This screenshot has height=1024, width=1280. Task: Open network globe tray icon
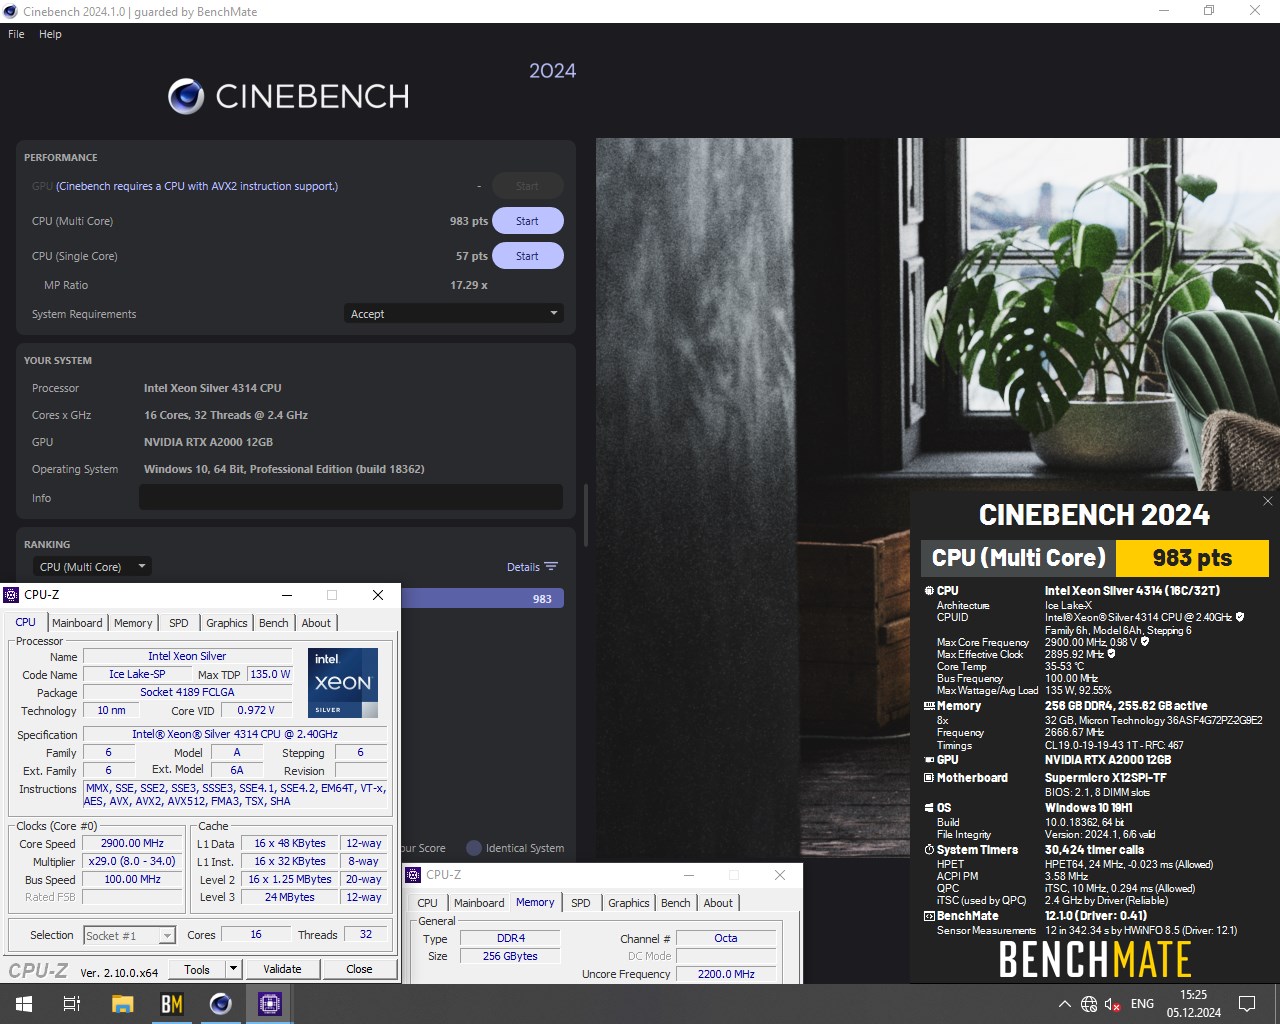1089,1004
